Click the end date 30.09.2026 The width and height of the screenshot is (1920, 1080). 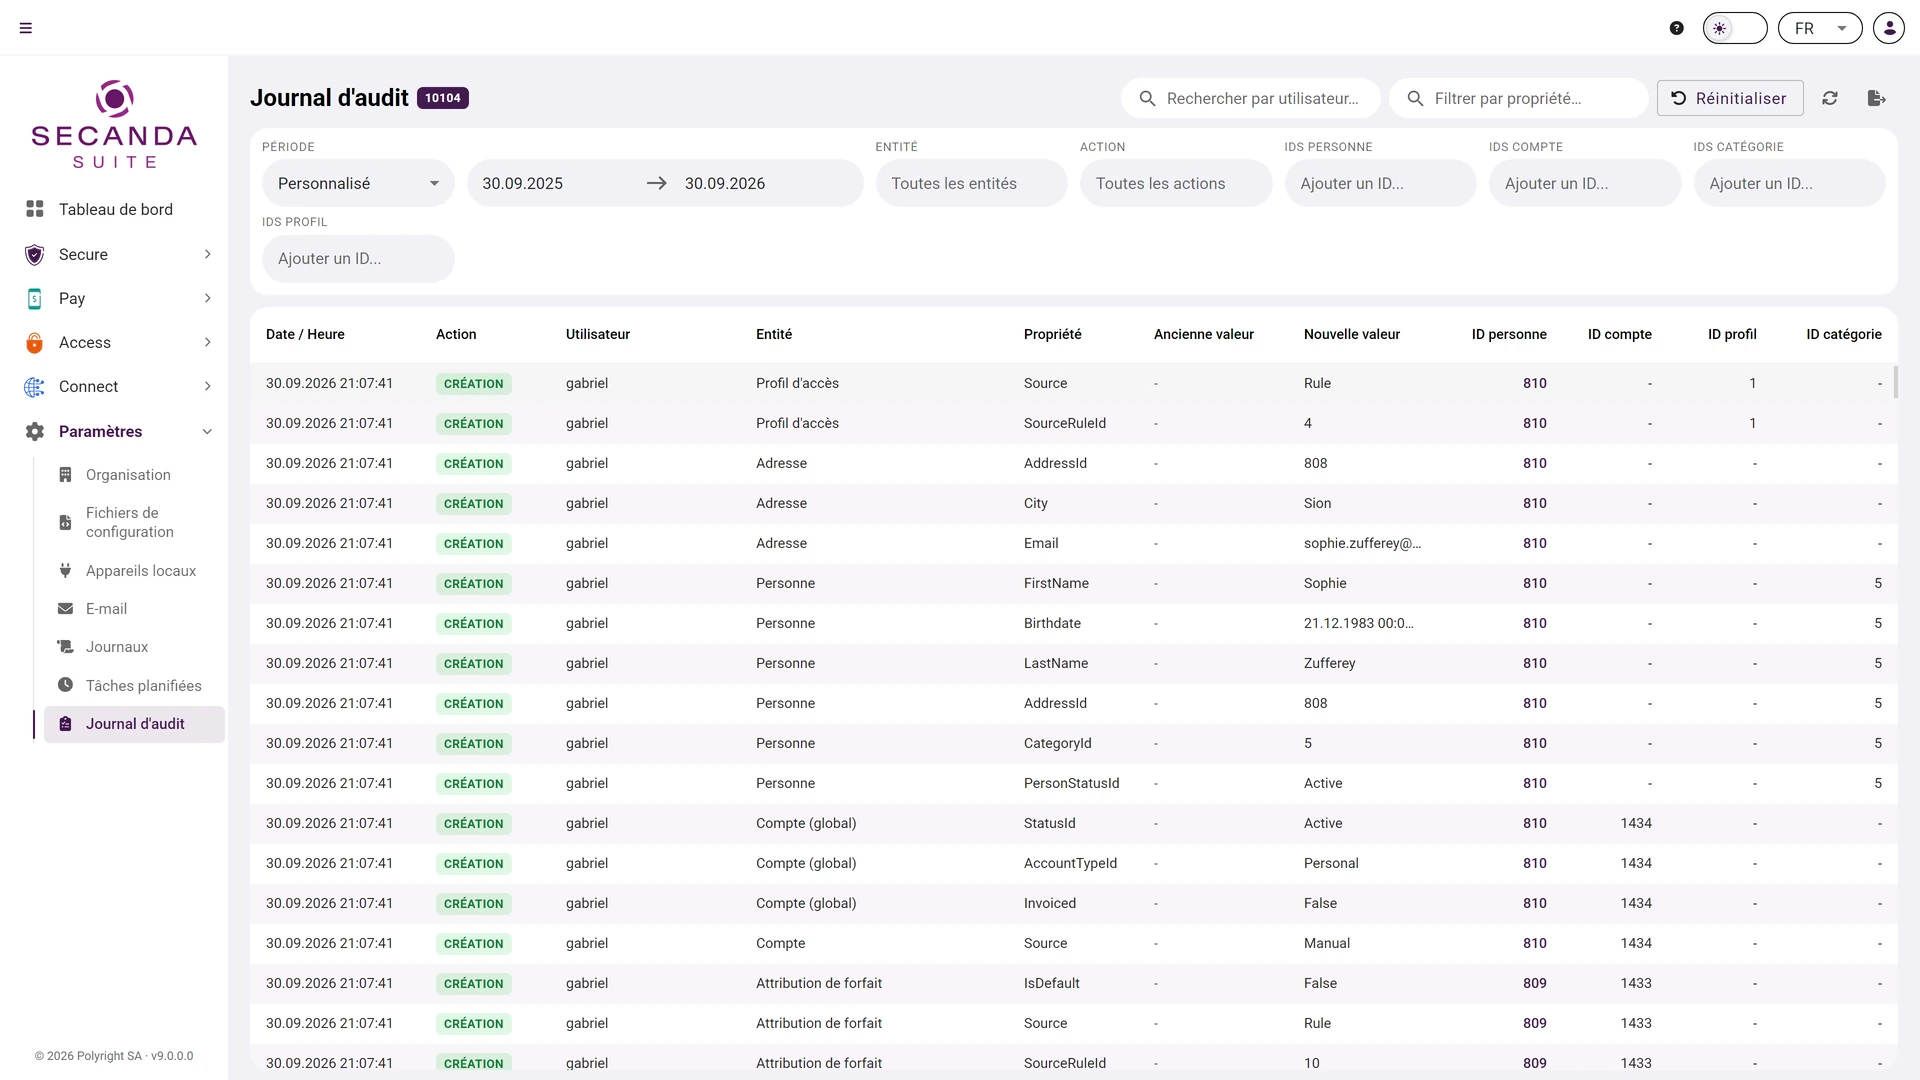click(725, 183)
